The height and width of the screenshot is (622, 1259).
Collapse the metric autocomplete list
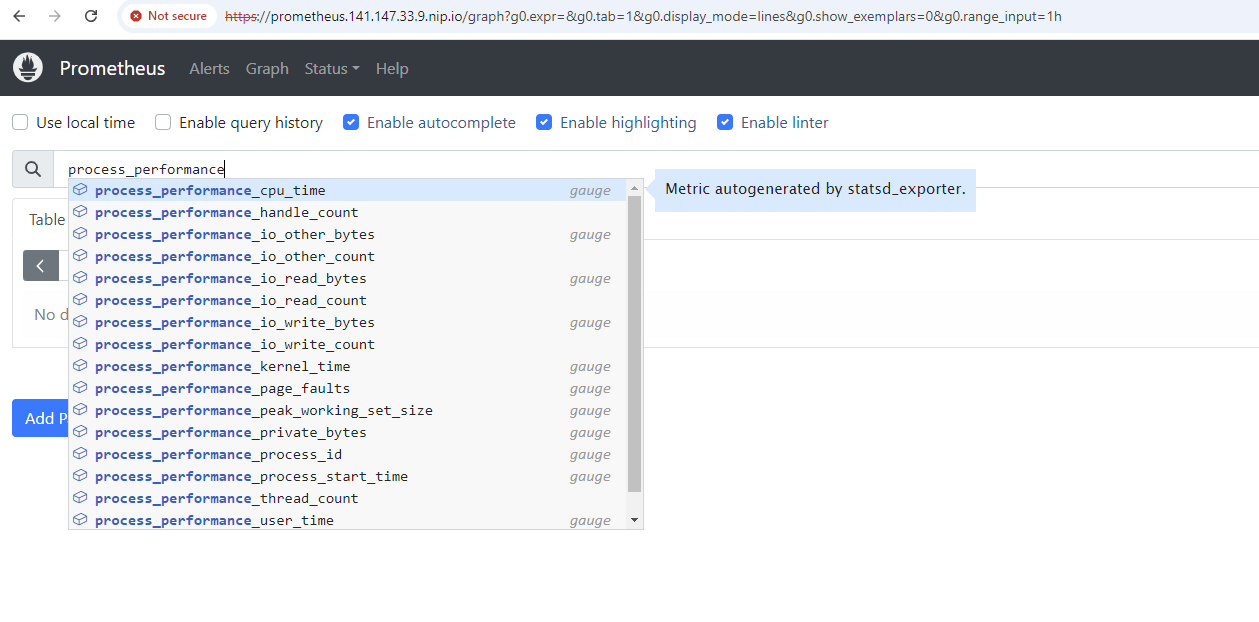coord(635,187)
